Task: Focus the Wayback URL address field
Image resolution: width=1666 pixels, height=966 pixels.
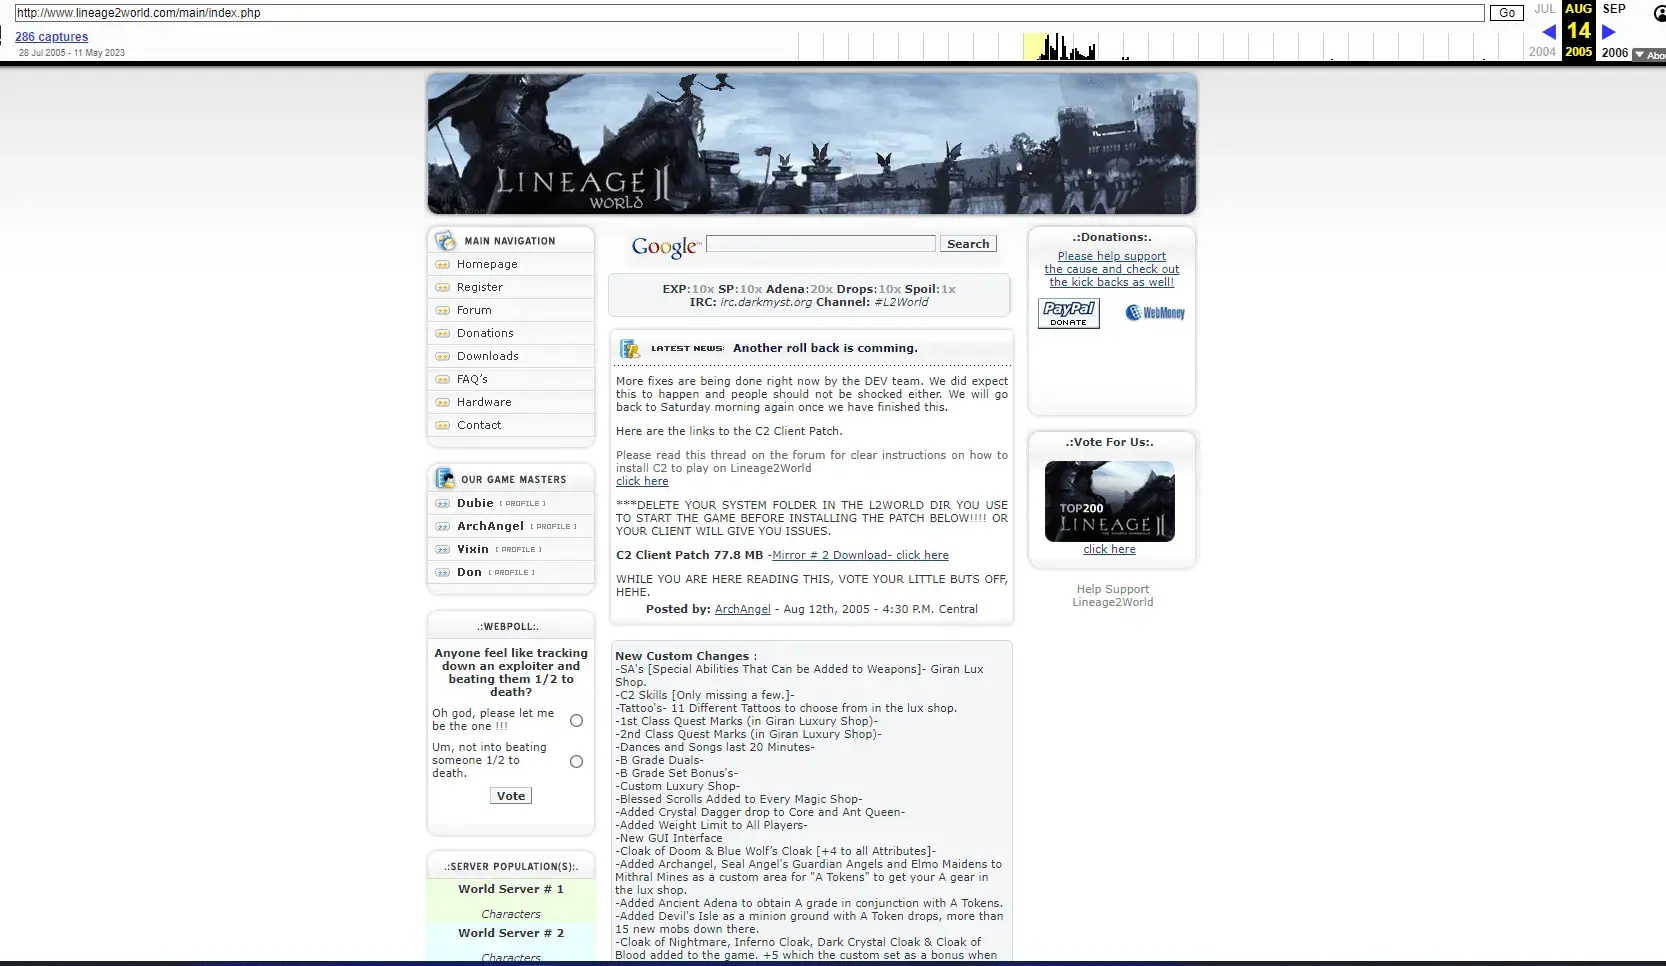Action: pos(749,13)
